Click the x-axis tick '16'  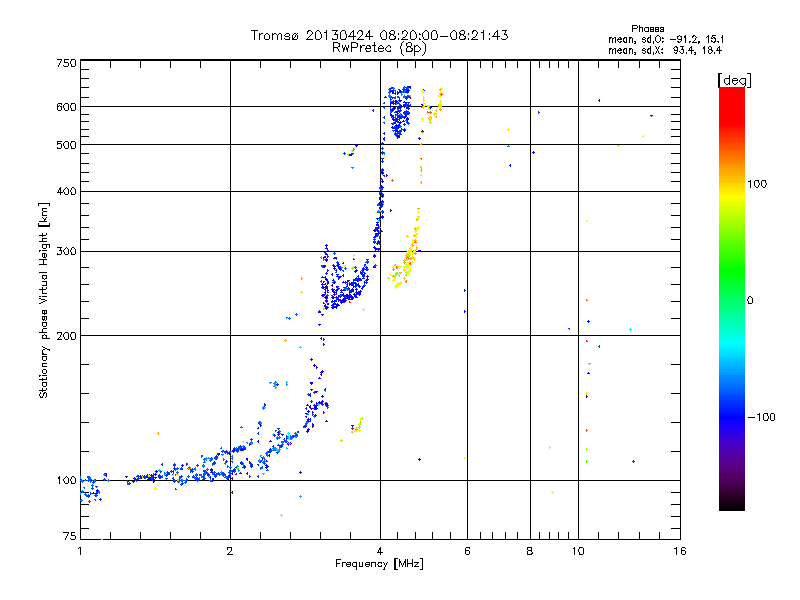680,551
